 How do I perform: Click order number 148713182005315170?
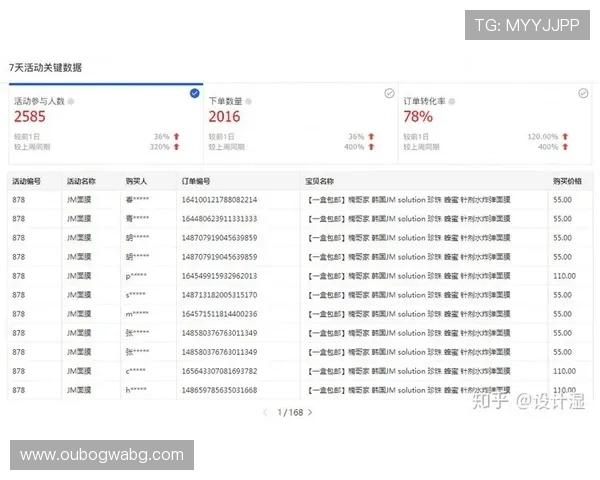(219, 295)
